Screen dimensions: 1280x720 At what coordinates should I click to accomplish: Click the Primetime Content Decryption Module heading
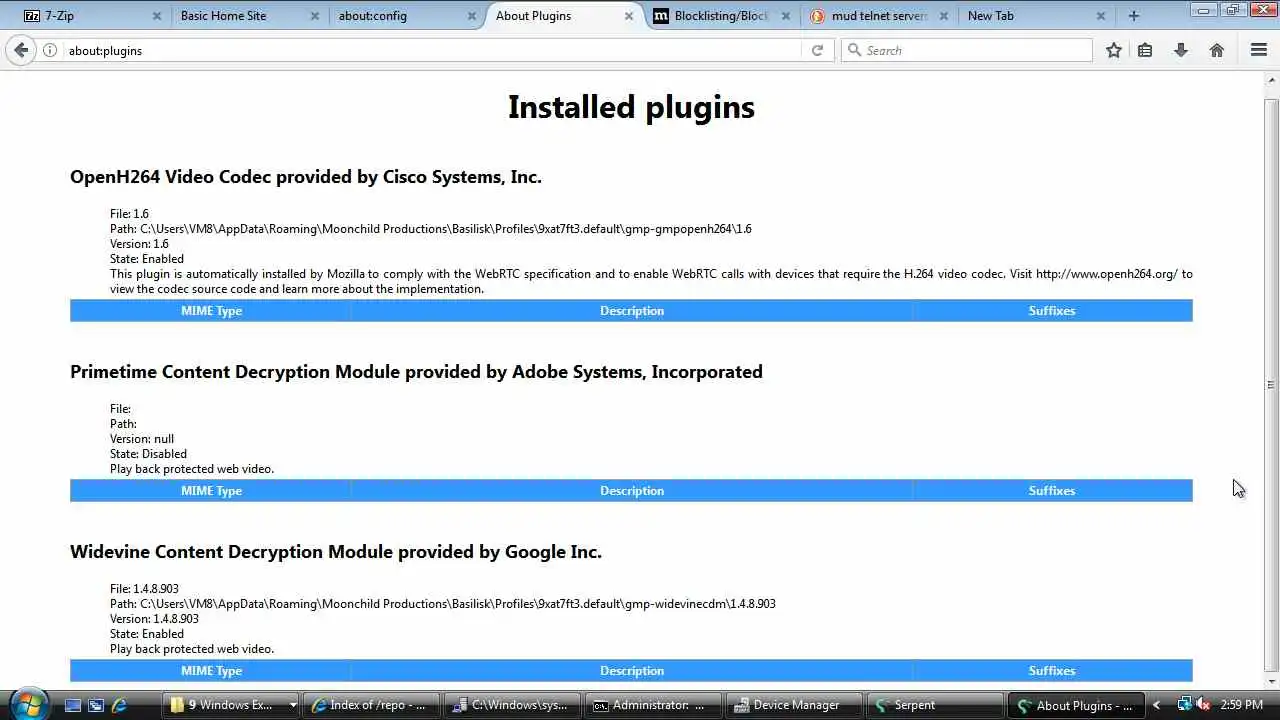coord(416,372)
